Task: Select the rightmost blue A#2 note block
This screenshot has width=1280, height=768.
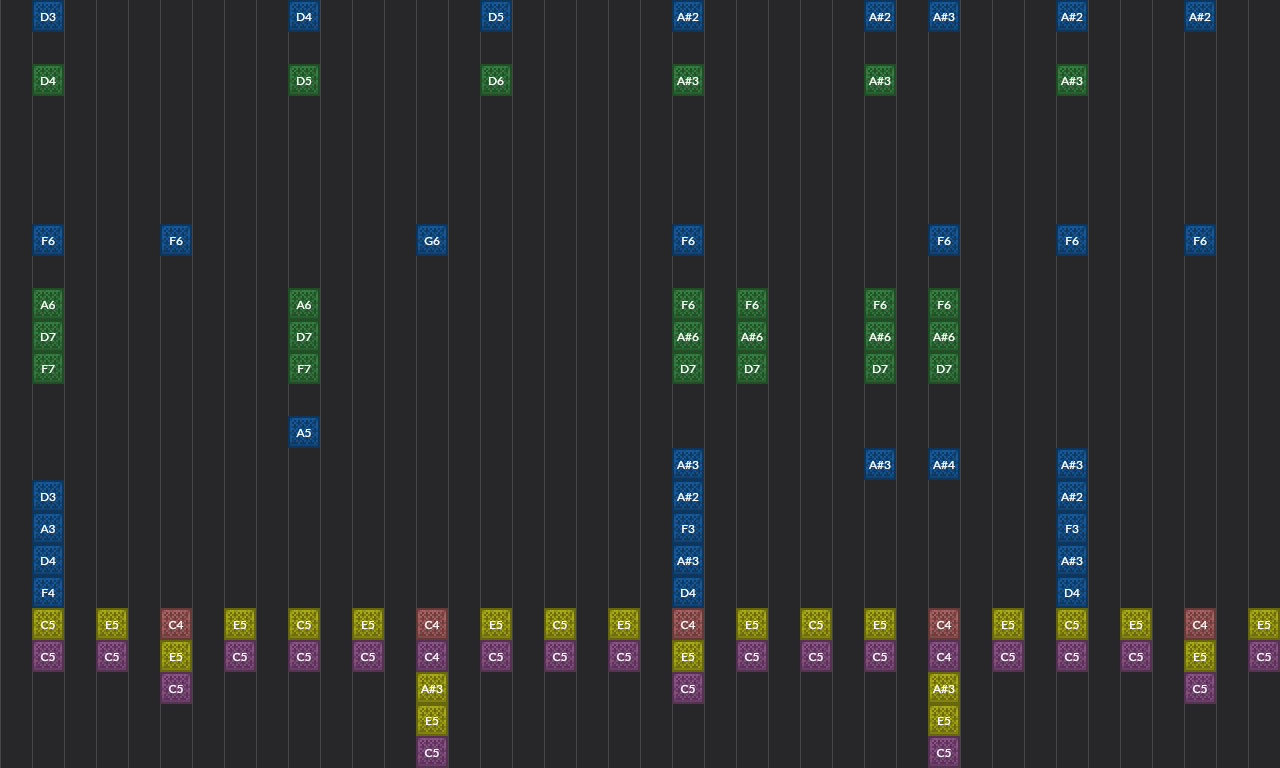Action: point(1200,17)
